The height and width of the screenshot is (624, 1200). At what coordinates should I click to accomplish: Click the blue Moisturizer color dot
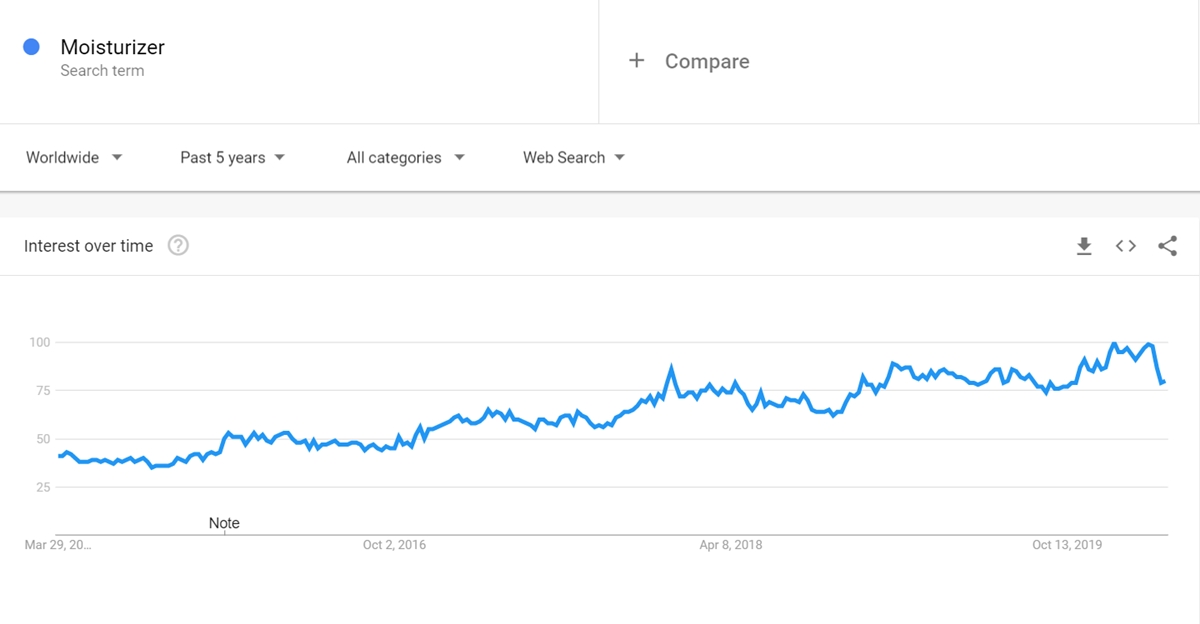click(x=31, y=46)
